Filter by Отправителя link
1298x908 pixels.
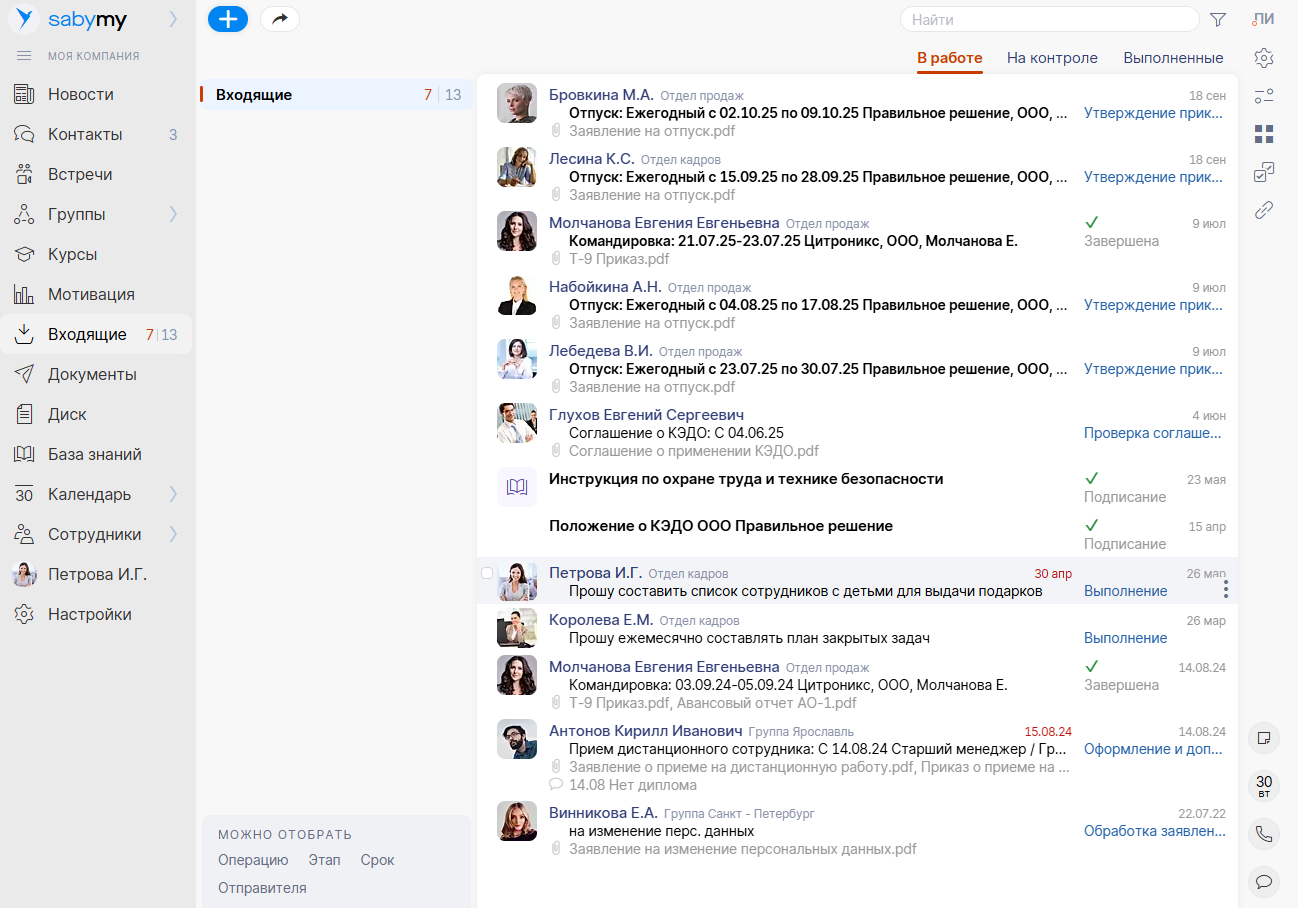262,888
